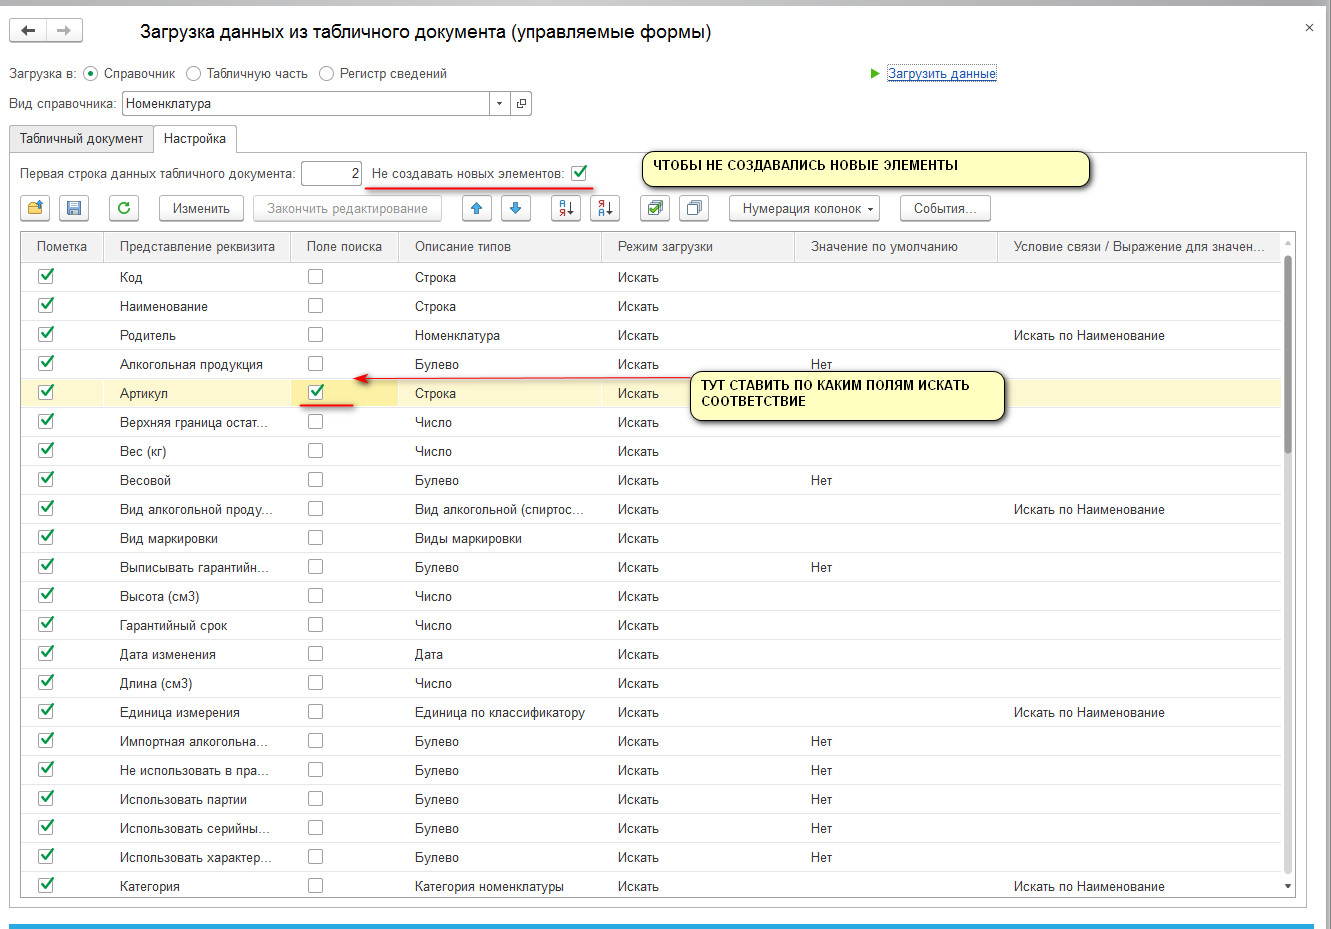
Task: Click the open settings folder icon
Action: click(x=36, y=208)
